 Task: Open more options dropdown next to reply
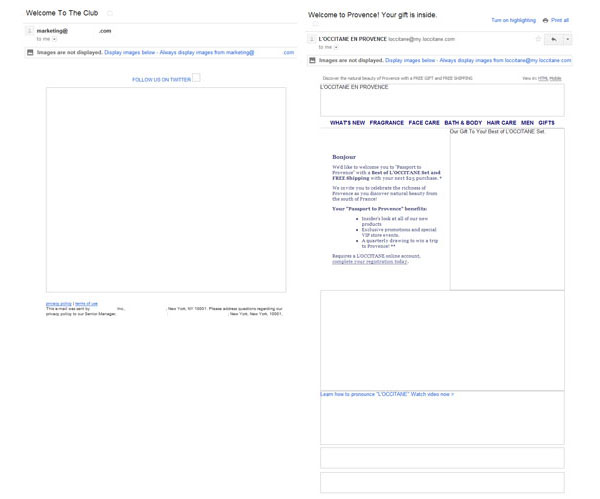pos(567,40)
